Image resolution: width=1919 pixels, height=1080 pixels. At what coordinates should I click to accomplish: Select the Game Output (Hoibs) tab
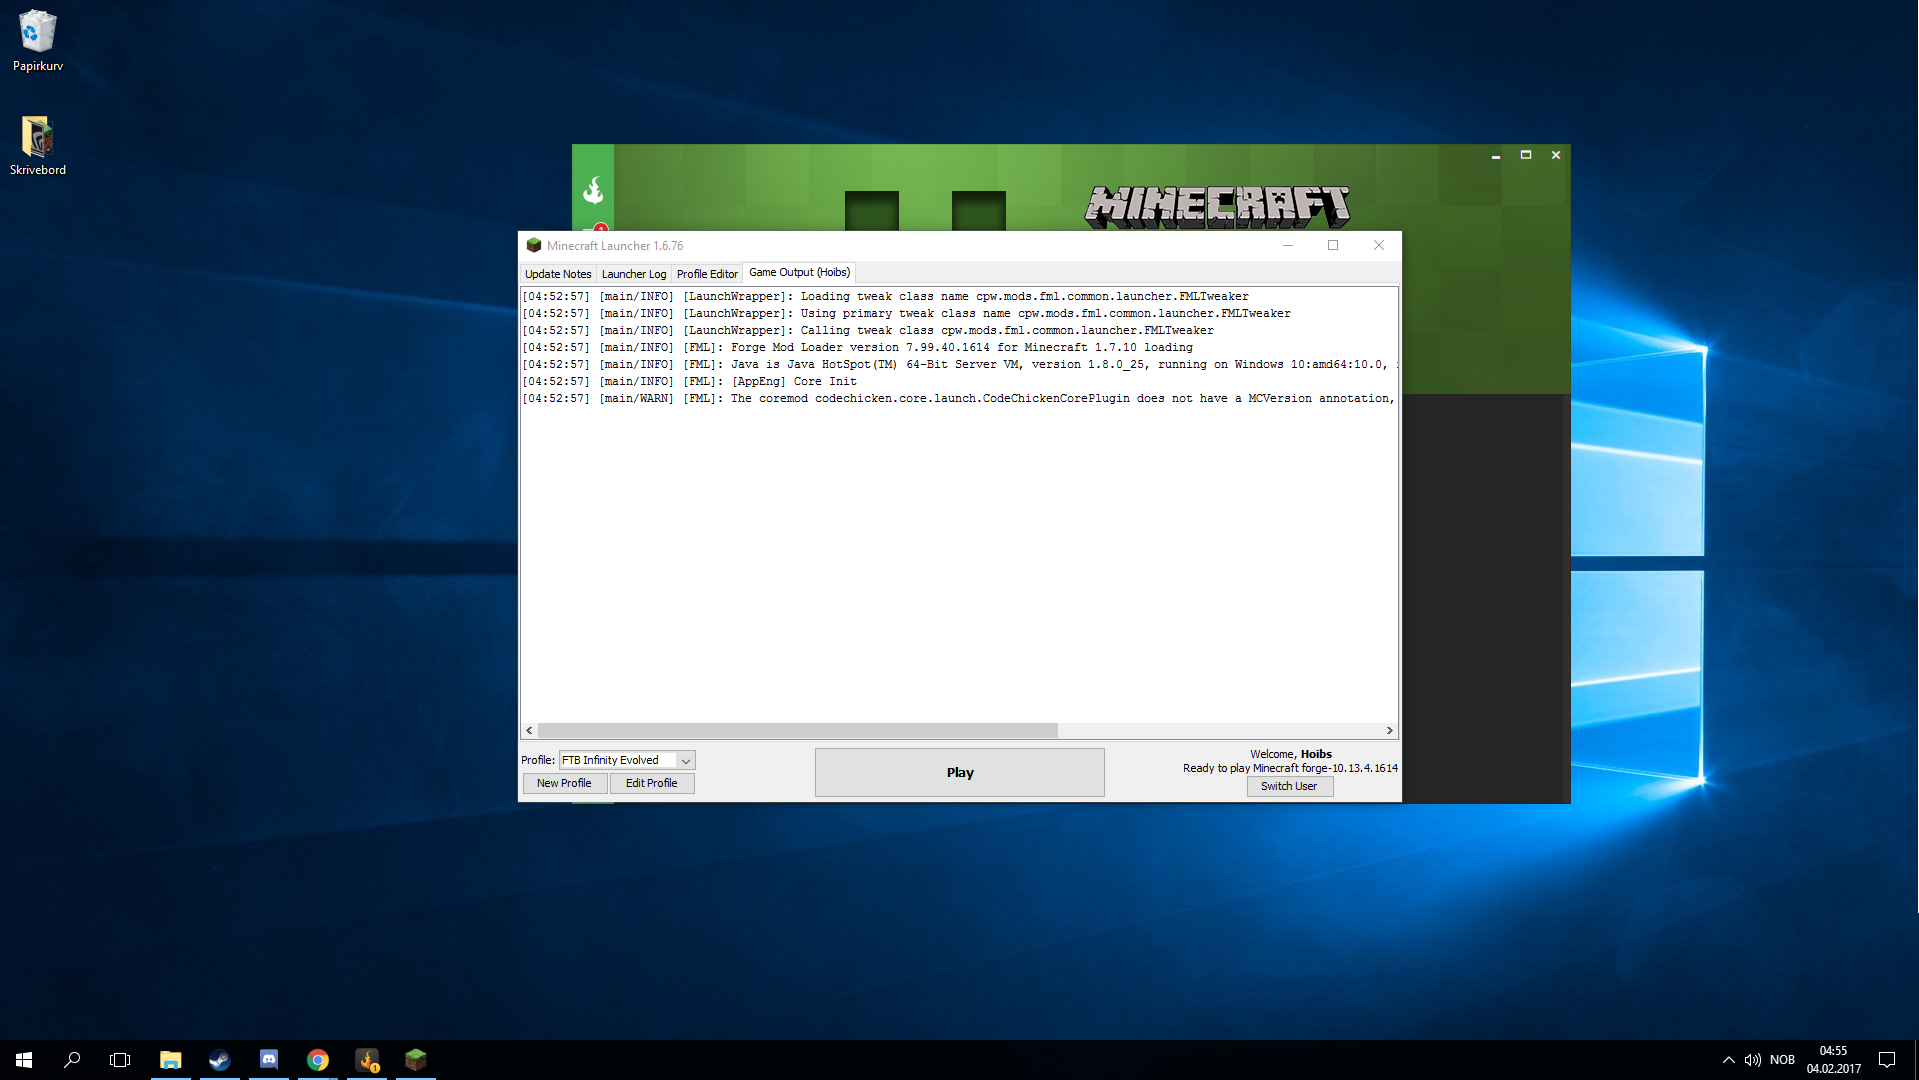799,272
